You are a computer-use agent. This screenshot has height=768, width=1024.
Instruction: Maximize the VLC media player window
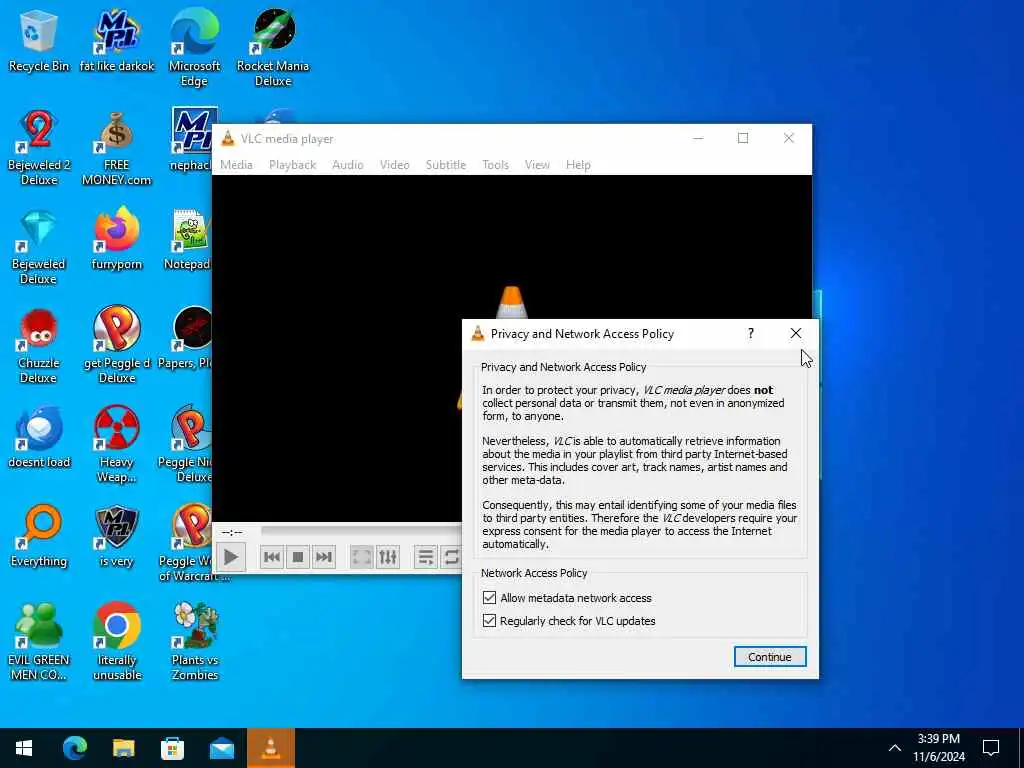(x=743, y=138)
